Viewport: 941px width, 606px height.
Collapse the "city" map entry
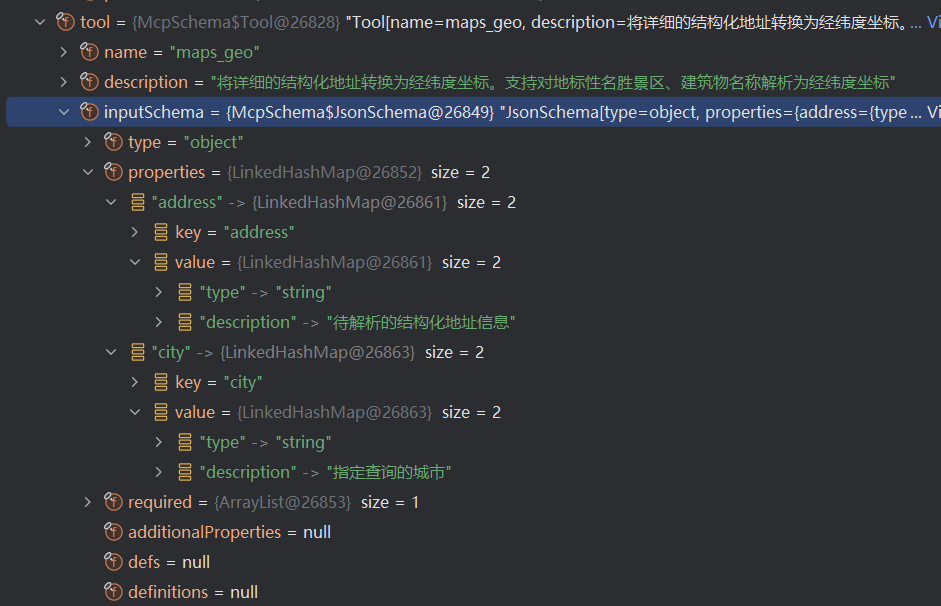(111, 352)
